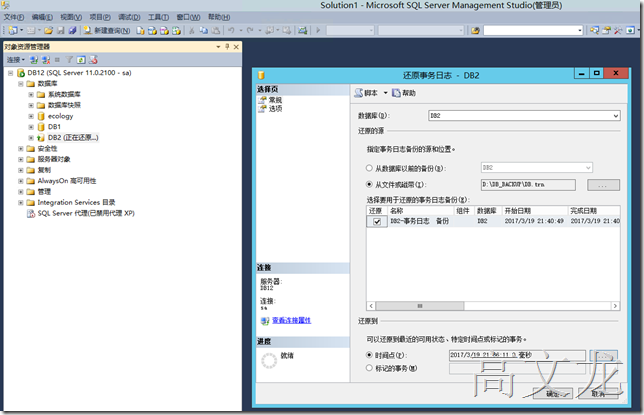The width and height of the screenshot is (644, 415).
Task: Click the Paste icon in main toolbar
Action: pyautogui.click(x=216, y=30)
